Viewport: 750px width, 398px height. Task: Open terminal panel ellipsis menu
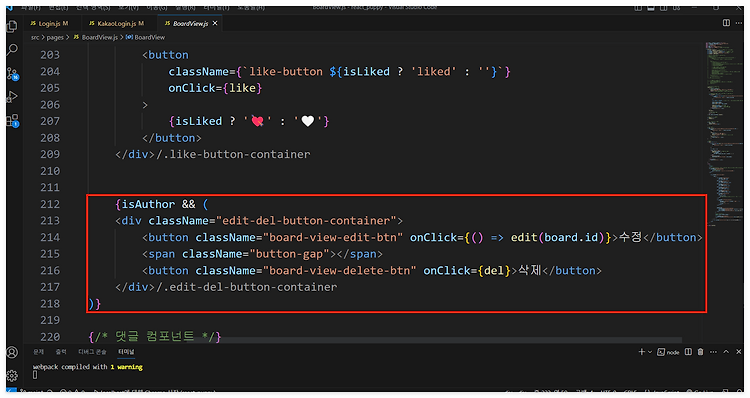pos(713,352)
